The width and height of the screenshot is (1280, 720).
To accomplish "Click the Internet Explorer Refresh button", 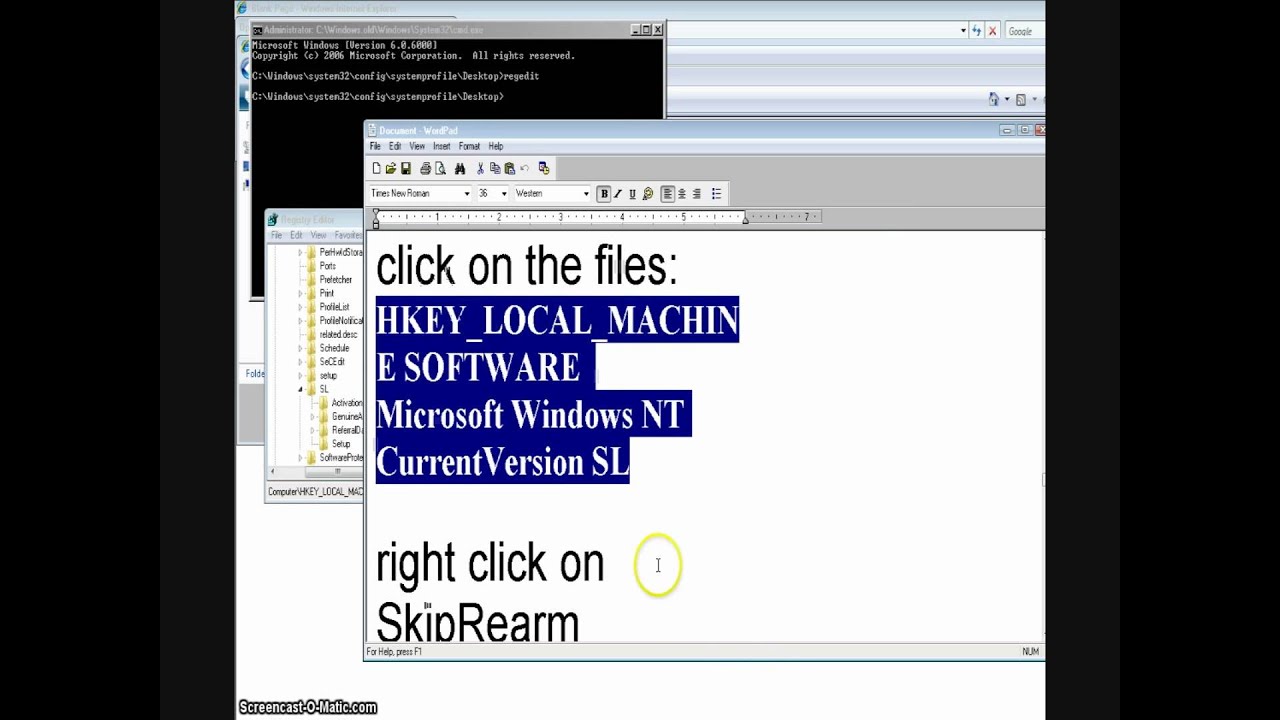I will click(x=977, y=31).
